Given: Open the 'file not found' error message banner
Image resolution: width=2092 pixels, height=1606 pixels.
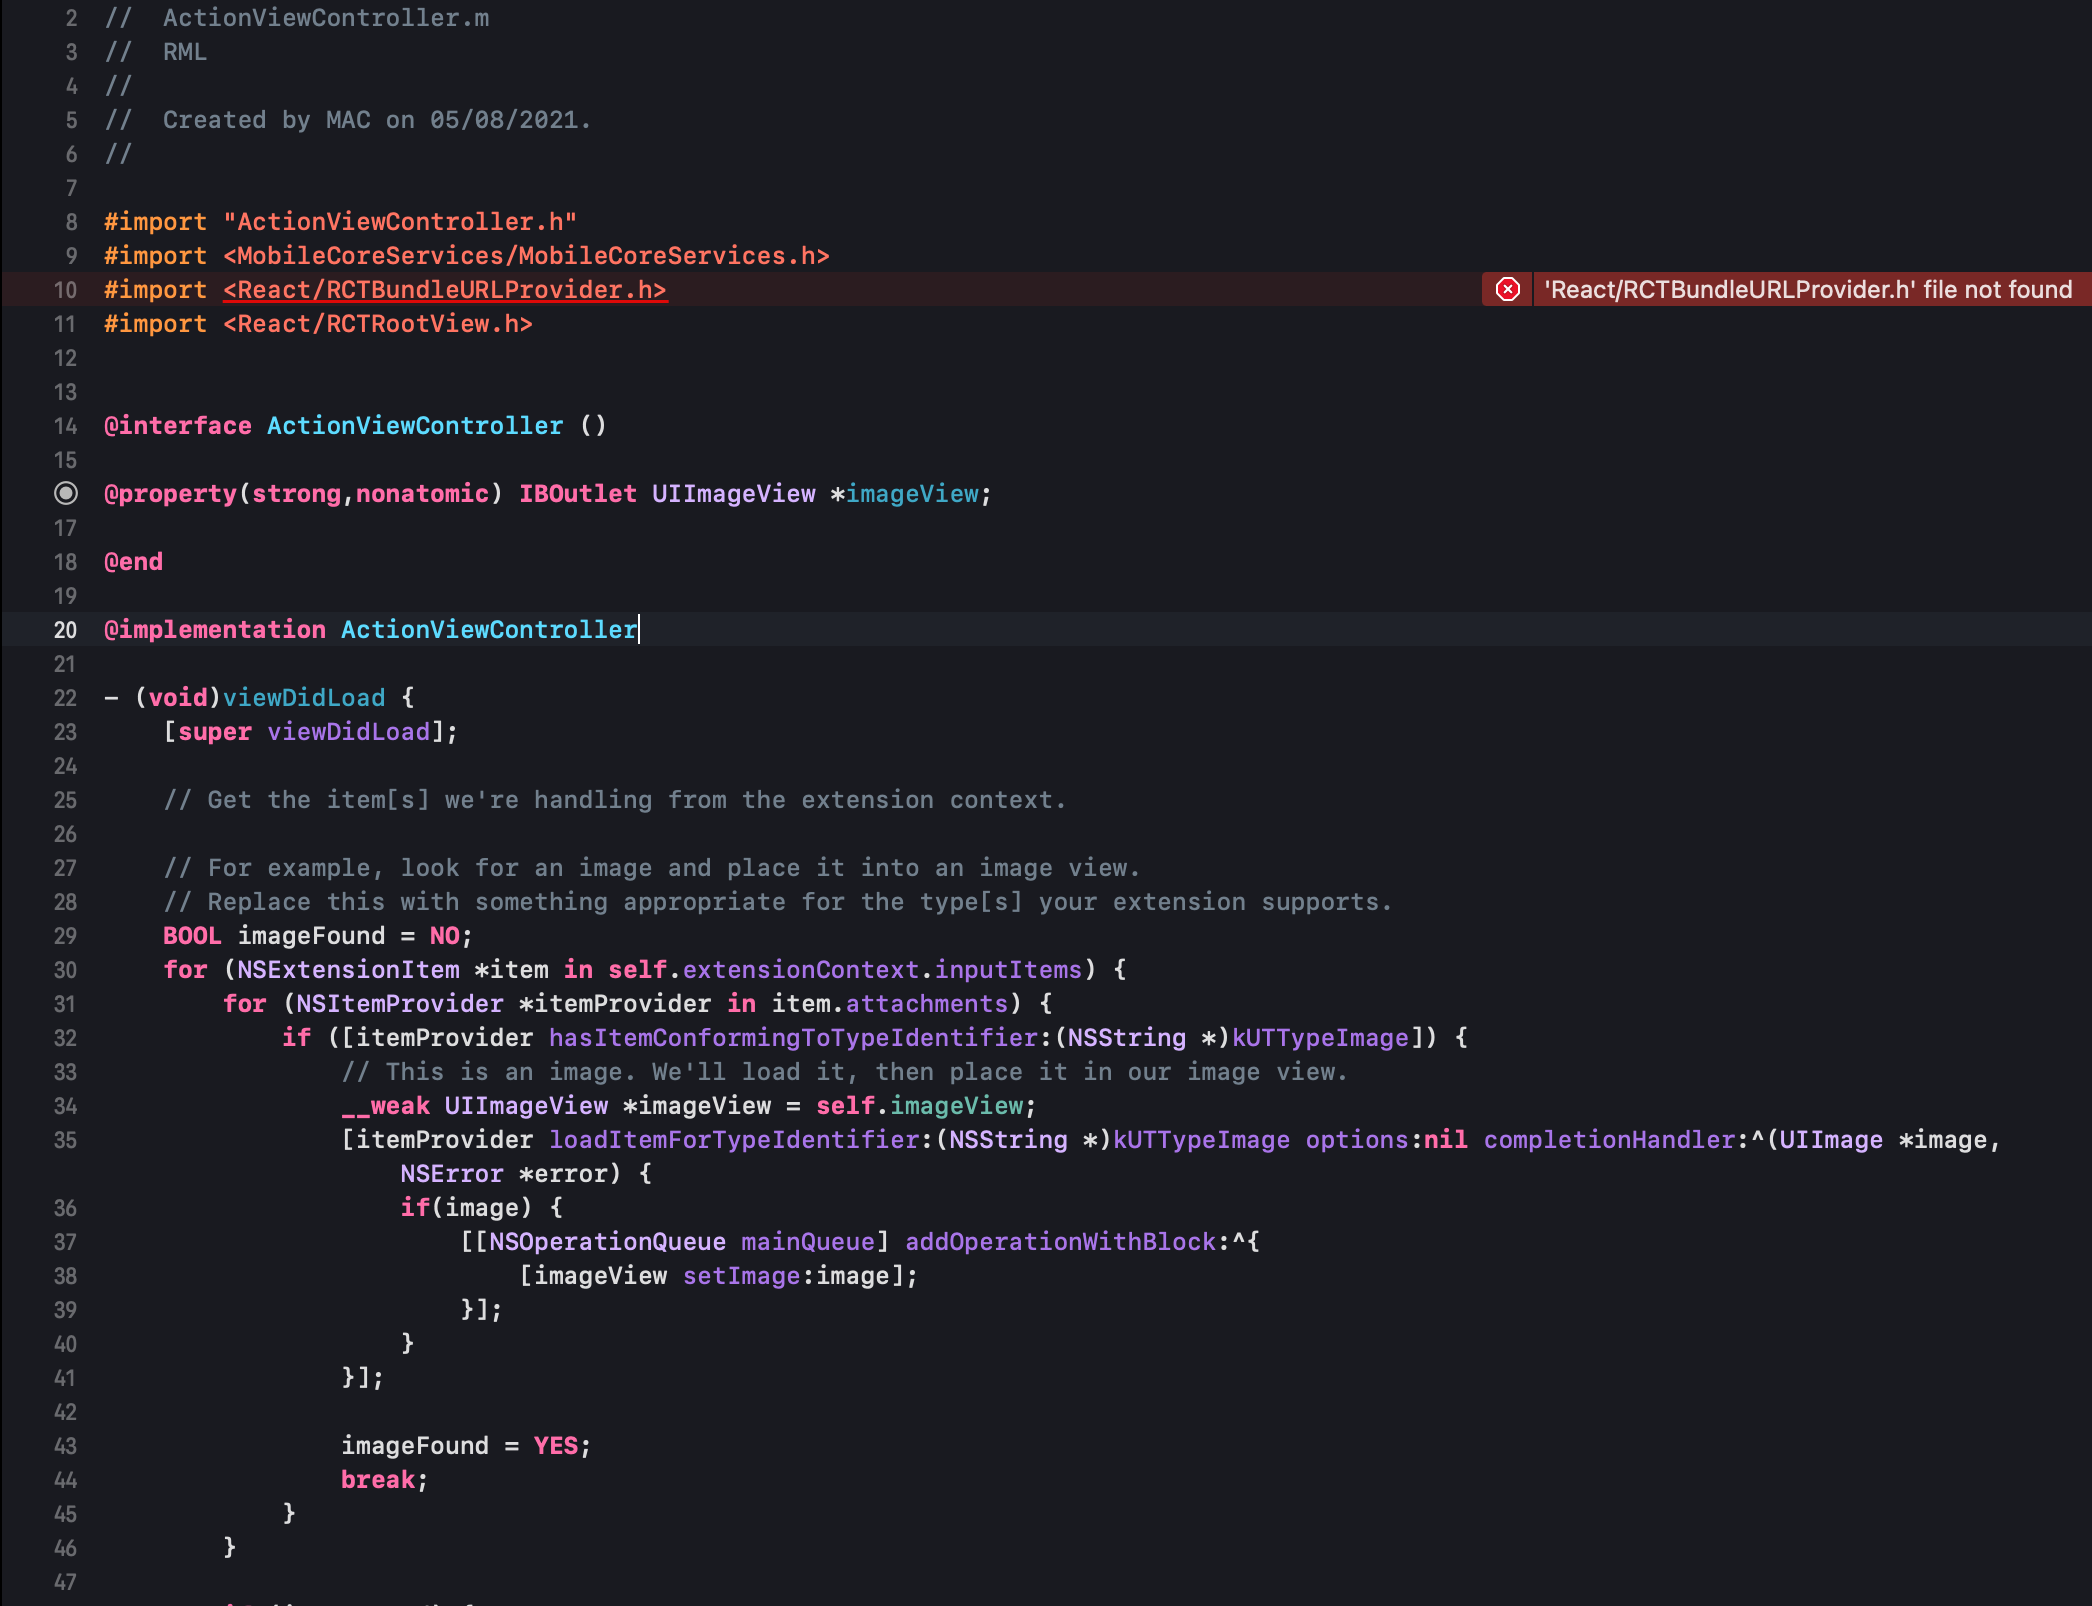Looking at the screenshot, I should (x=1807, y=290).
